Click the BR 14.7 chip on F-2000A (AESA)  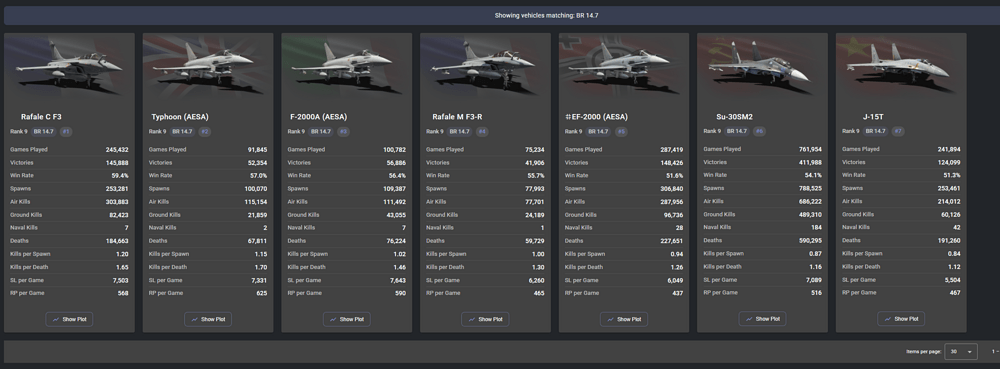[321, 132]
